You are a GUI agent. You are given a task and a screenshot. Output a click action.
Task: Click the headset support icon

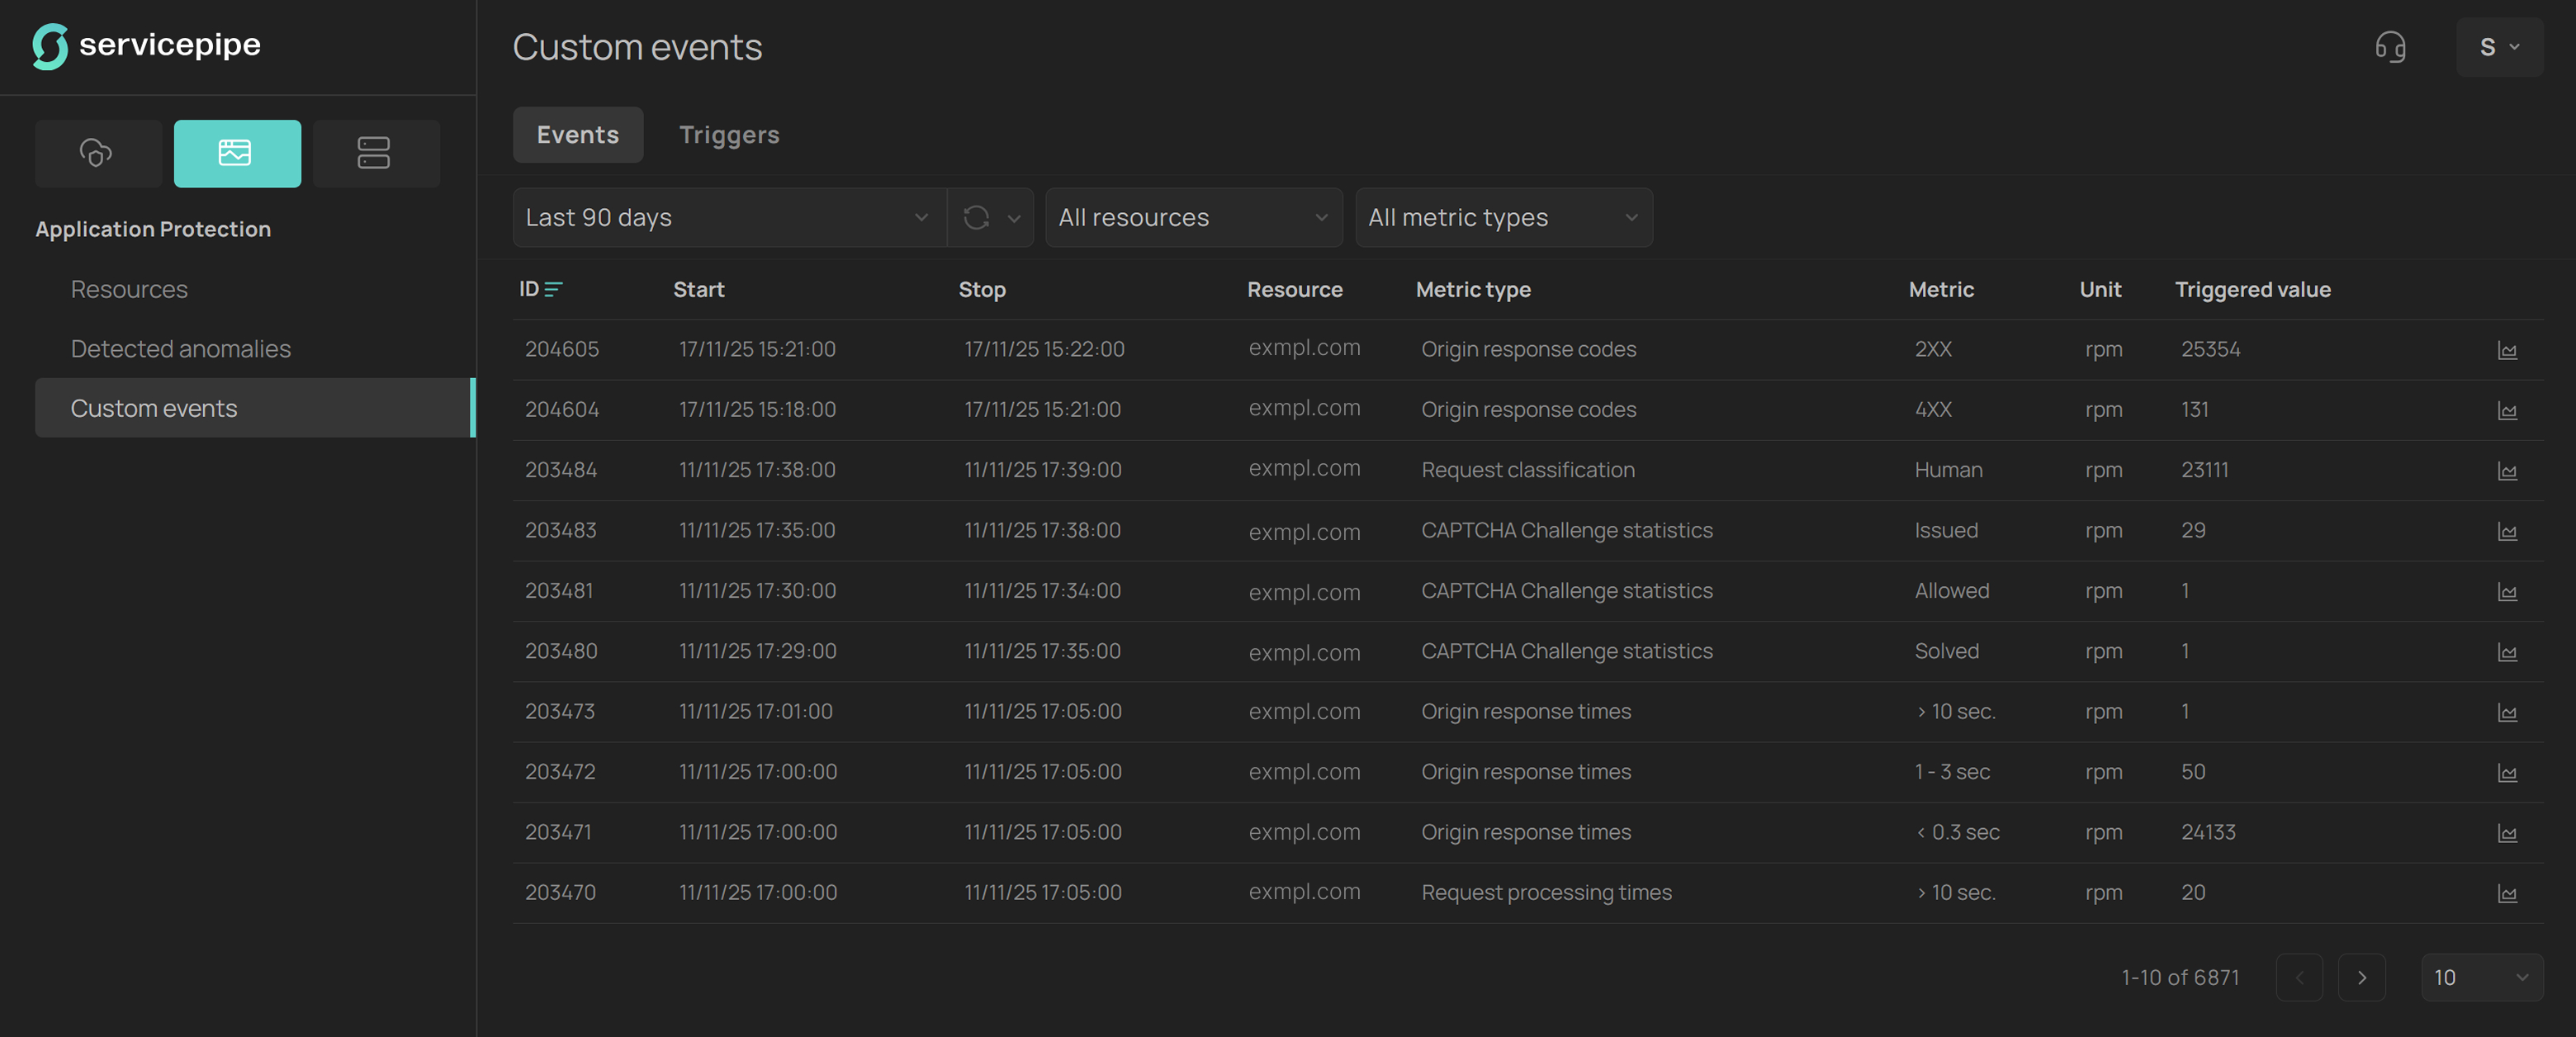[x=2389, y=47]
